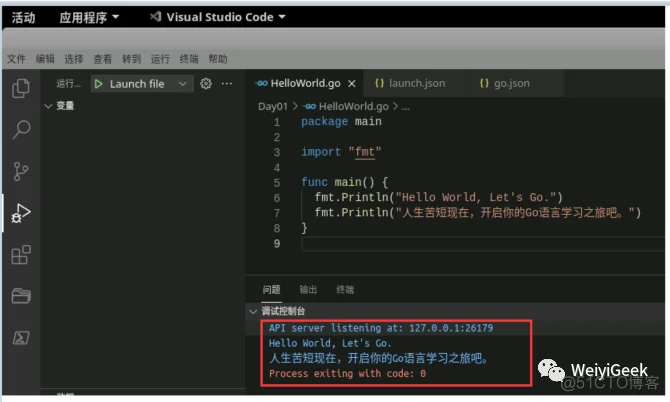Click the breadcrumb ellipsis item
This screenshot has height=402, width=670.
[x=406, y=107]
